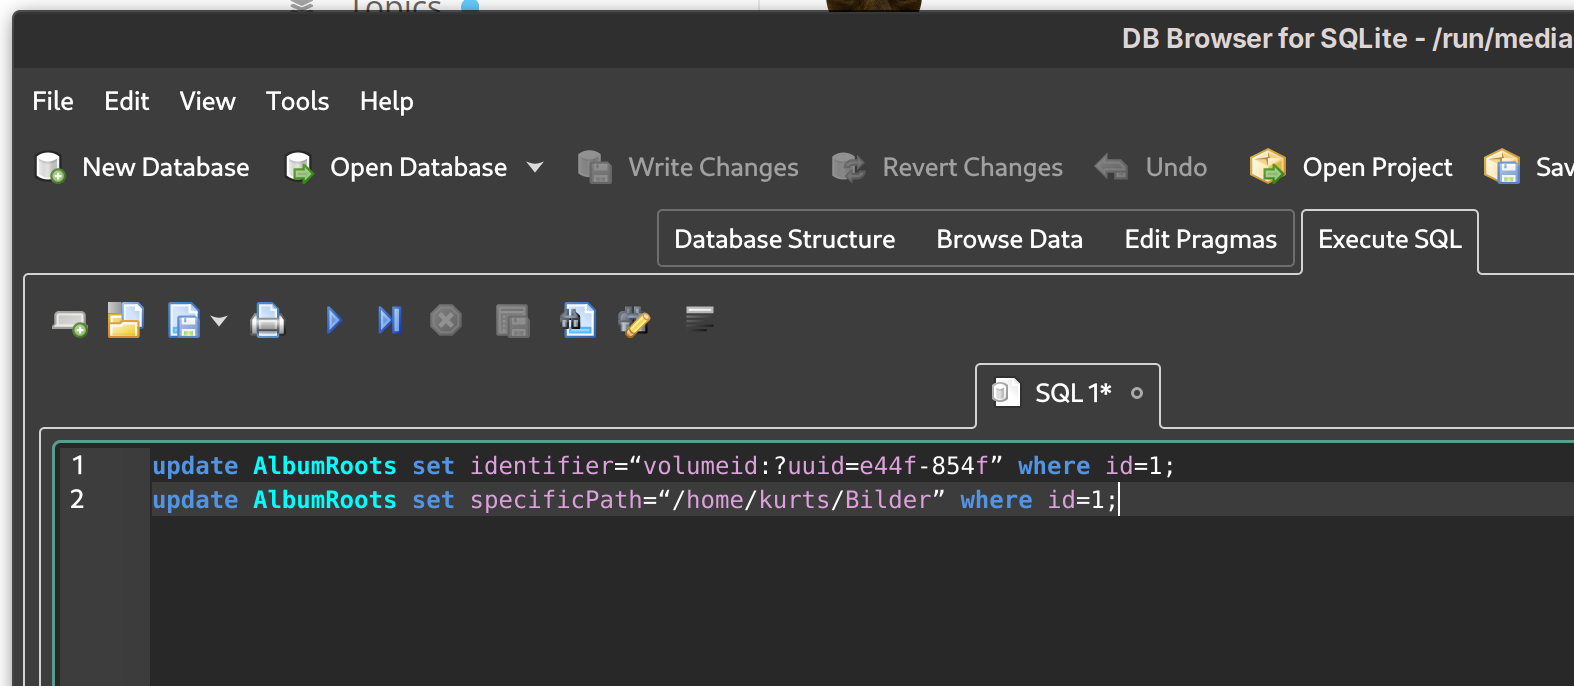The height and width of the screenshot is (686, 1574).
Task: Open the Help menu
Action: (x=386, y=101)
